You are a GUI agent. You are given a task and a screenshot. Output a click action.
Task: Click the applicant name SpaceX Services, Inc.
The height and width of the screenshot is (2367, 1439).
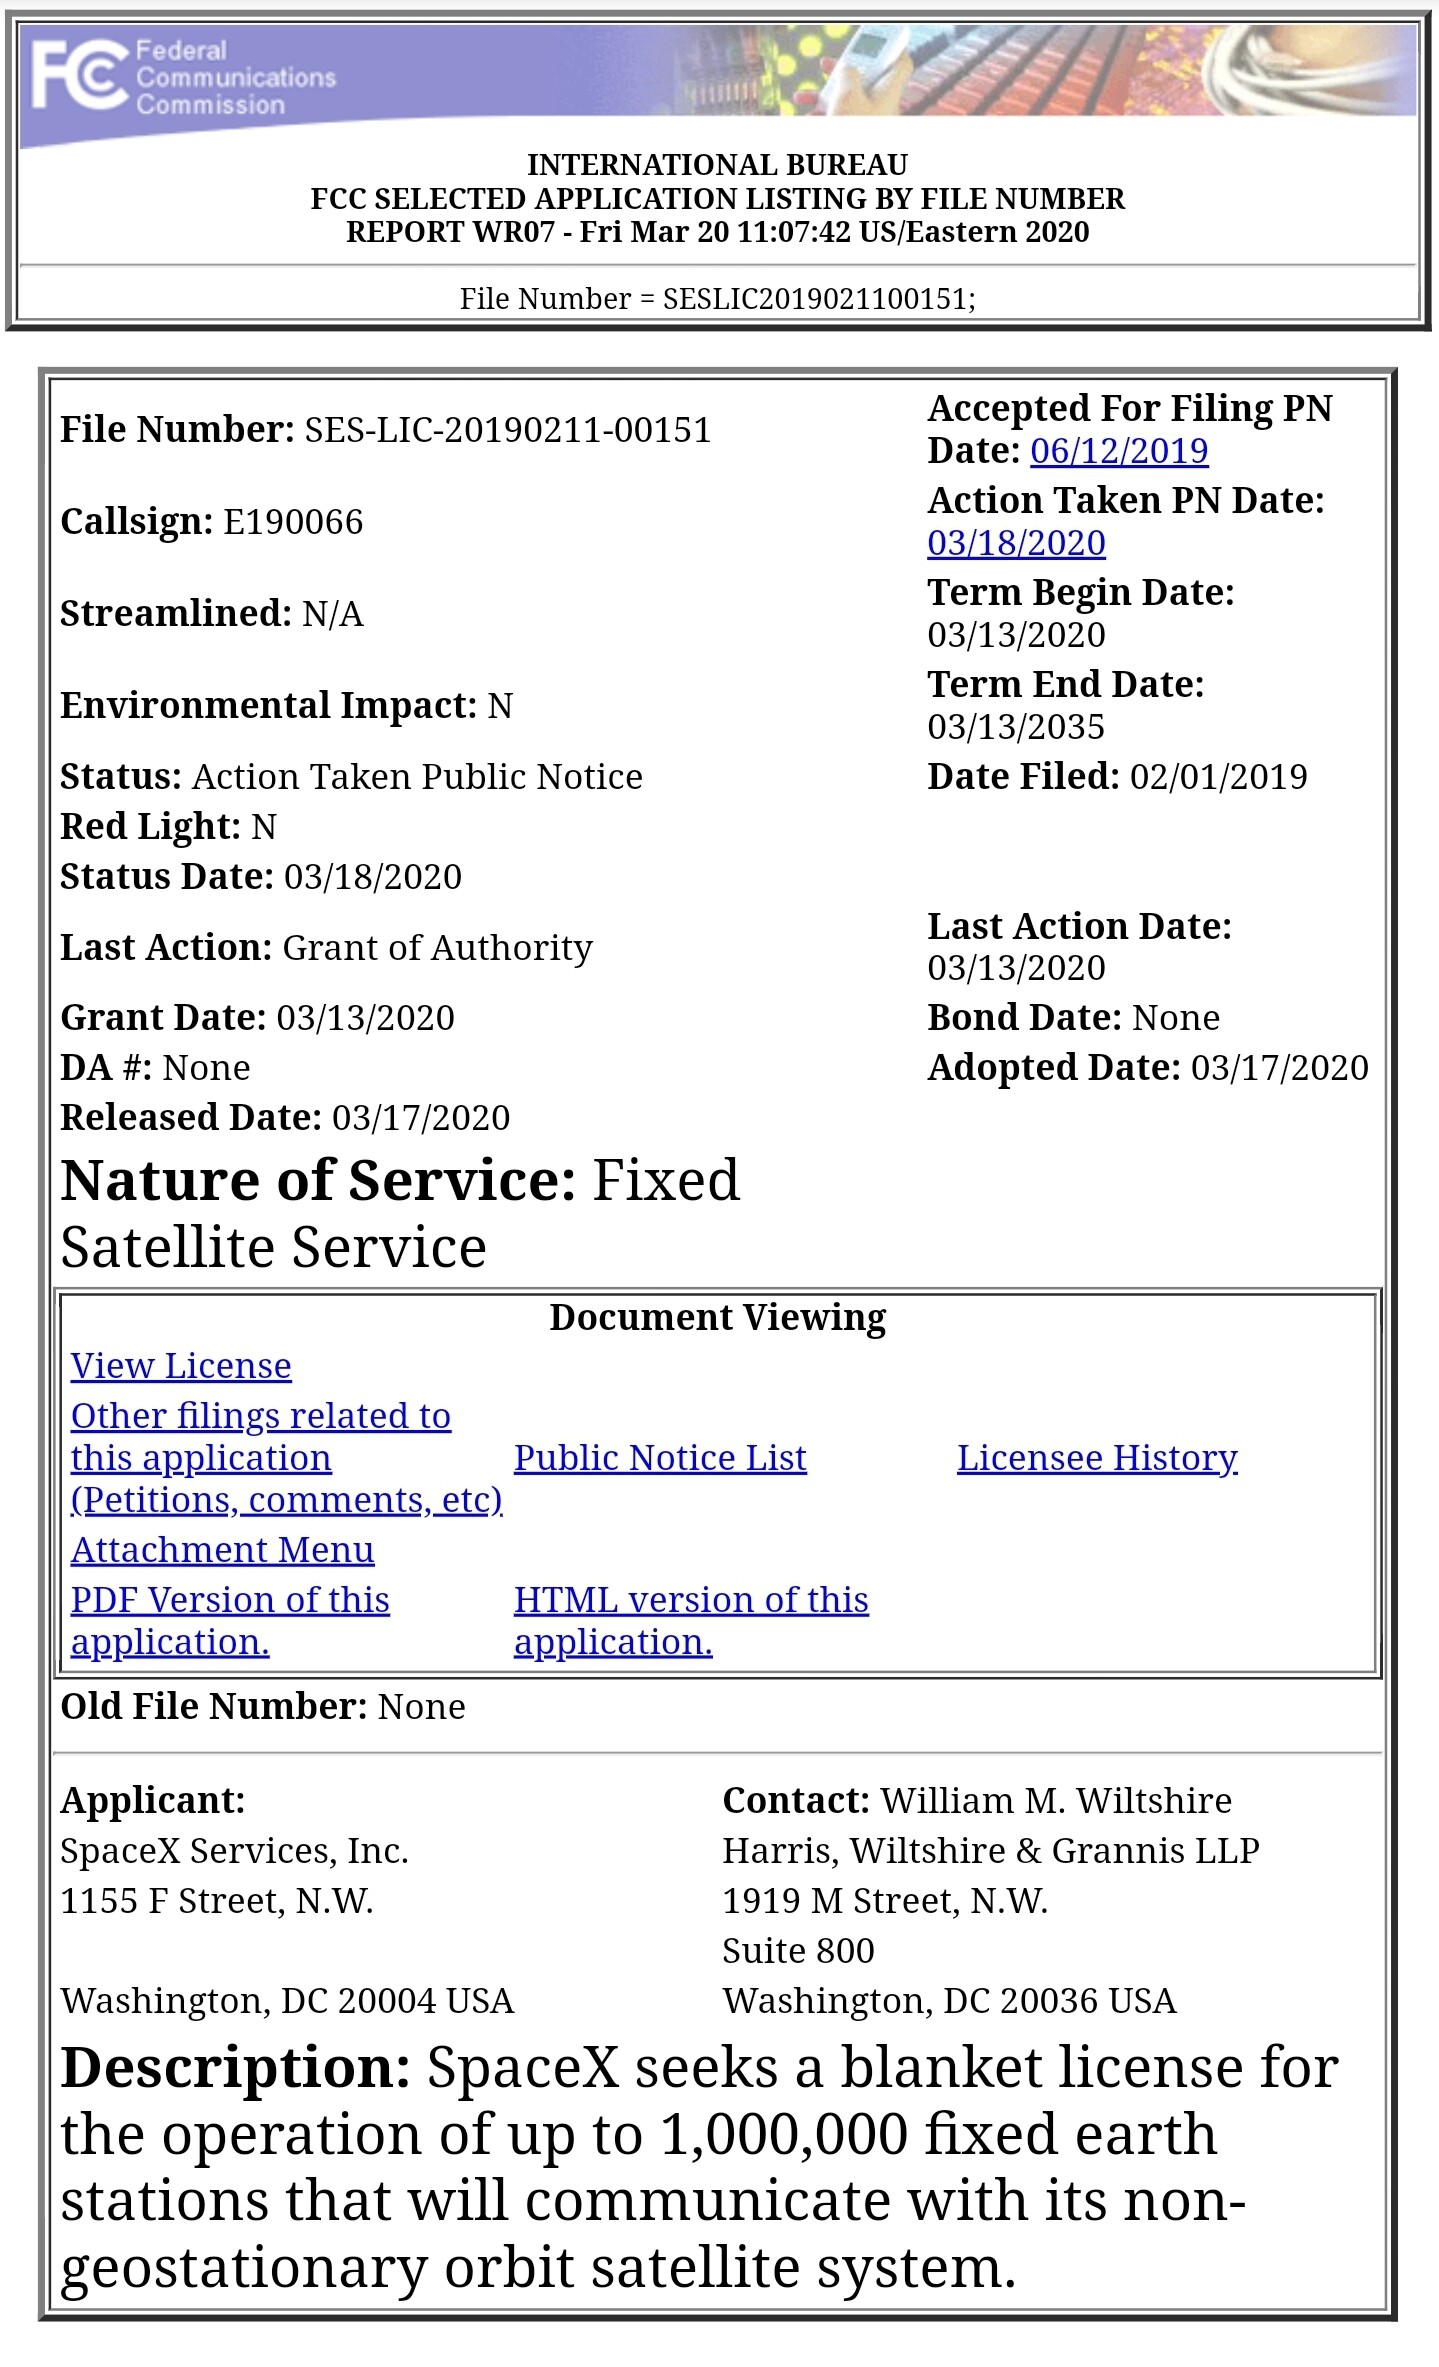click(x=234, y=1851)
